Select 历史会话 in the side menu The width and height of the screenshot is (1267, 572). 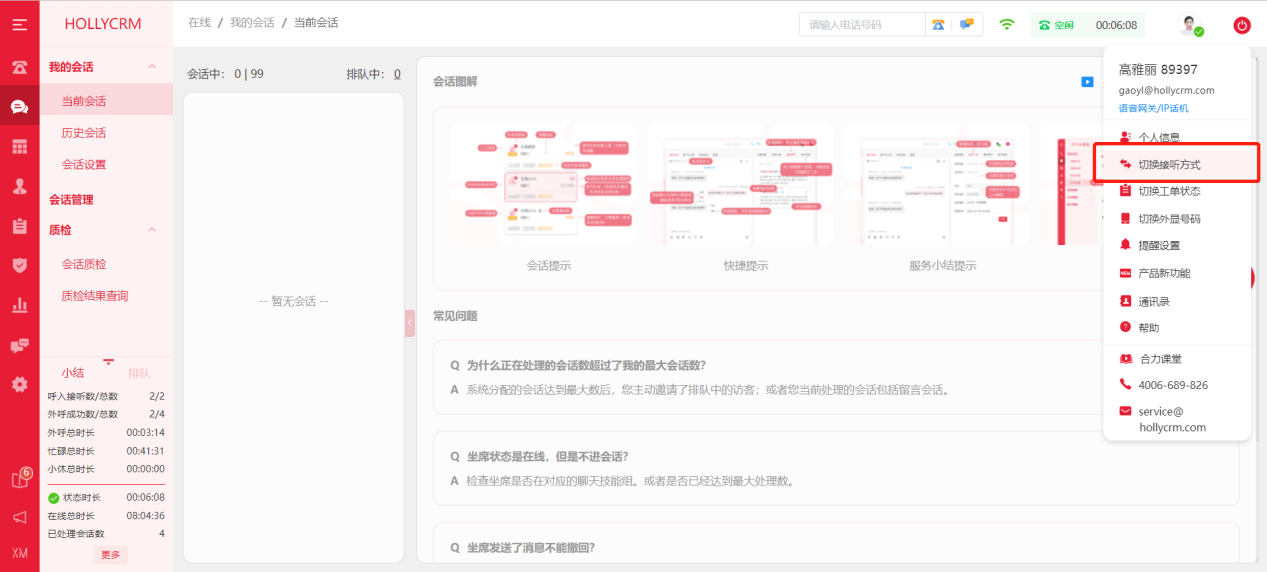tap(84, 133)
